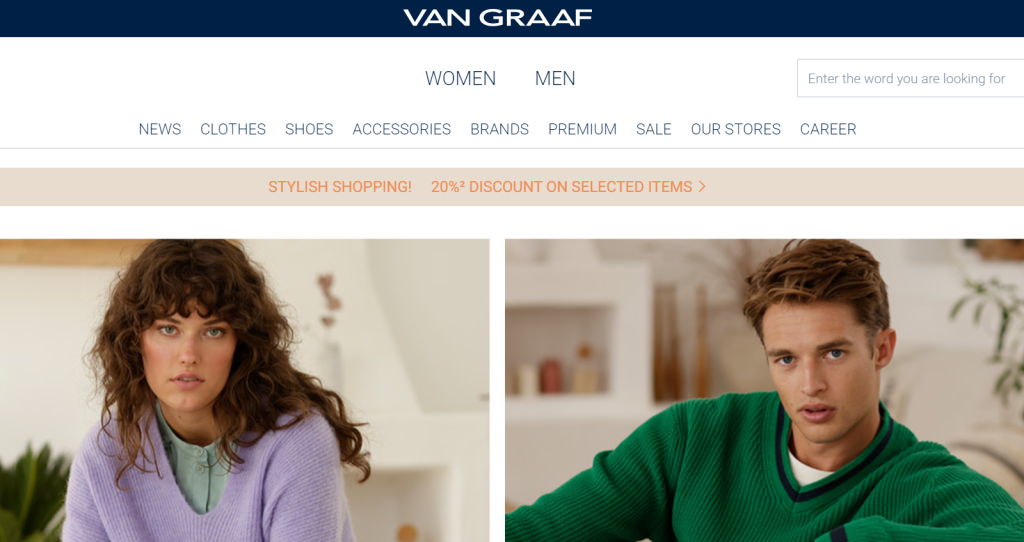The height and width of the screenshot is (542, 1024).
Task: Click the VAN GRAAF logo
Action: tap(498, 18)
